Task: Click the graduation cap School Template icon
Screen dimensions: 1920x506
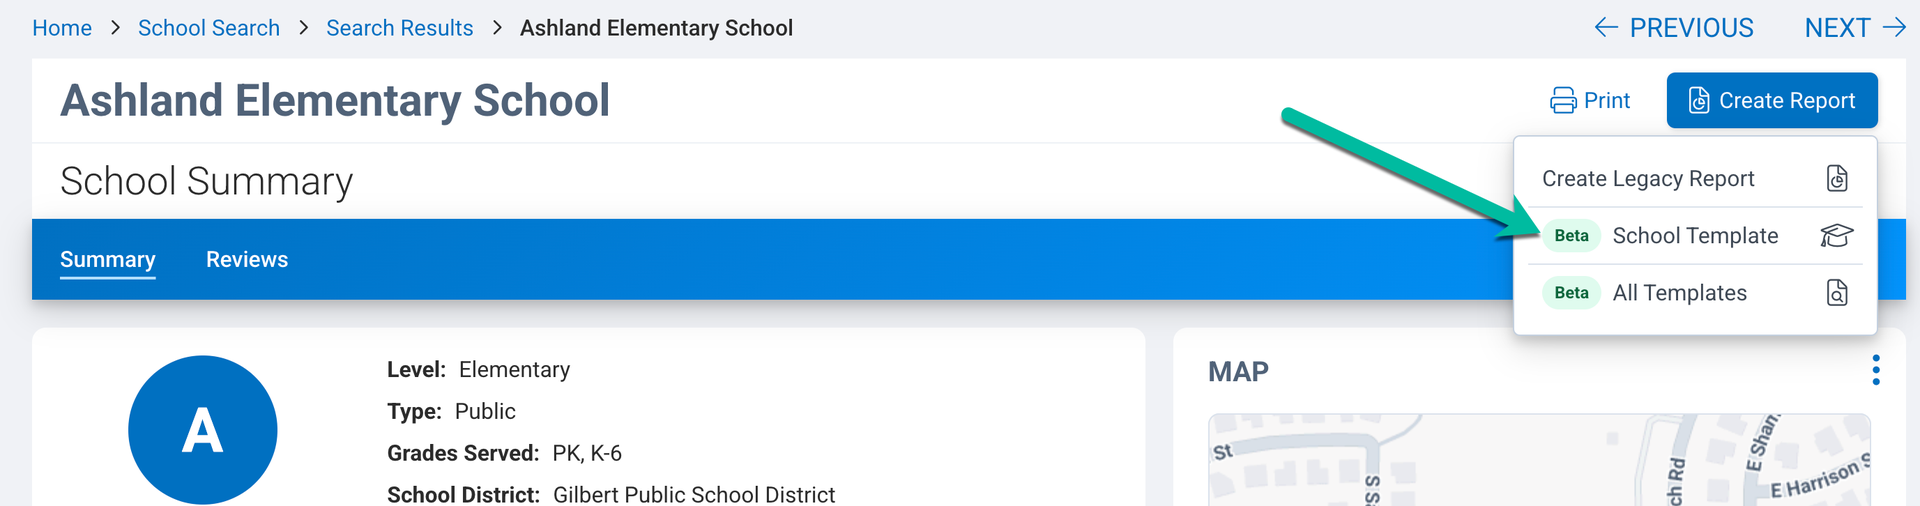Action: pyautogui.click(x=1836, y=236)
